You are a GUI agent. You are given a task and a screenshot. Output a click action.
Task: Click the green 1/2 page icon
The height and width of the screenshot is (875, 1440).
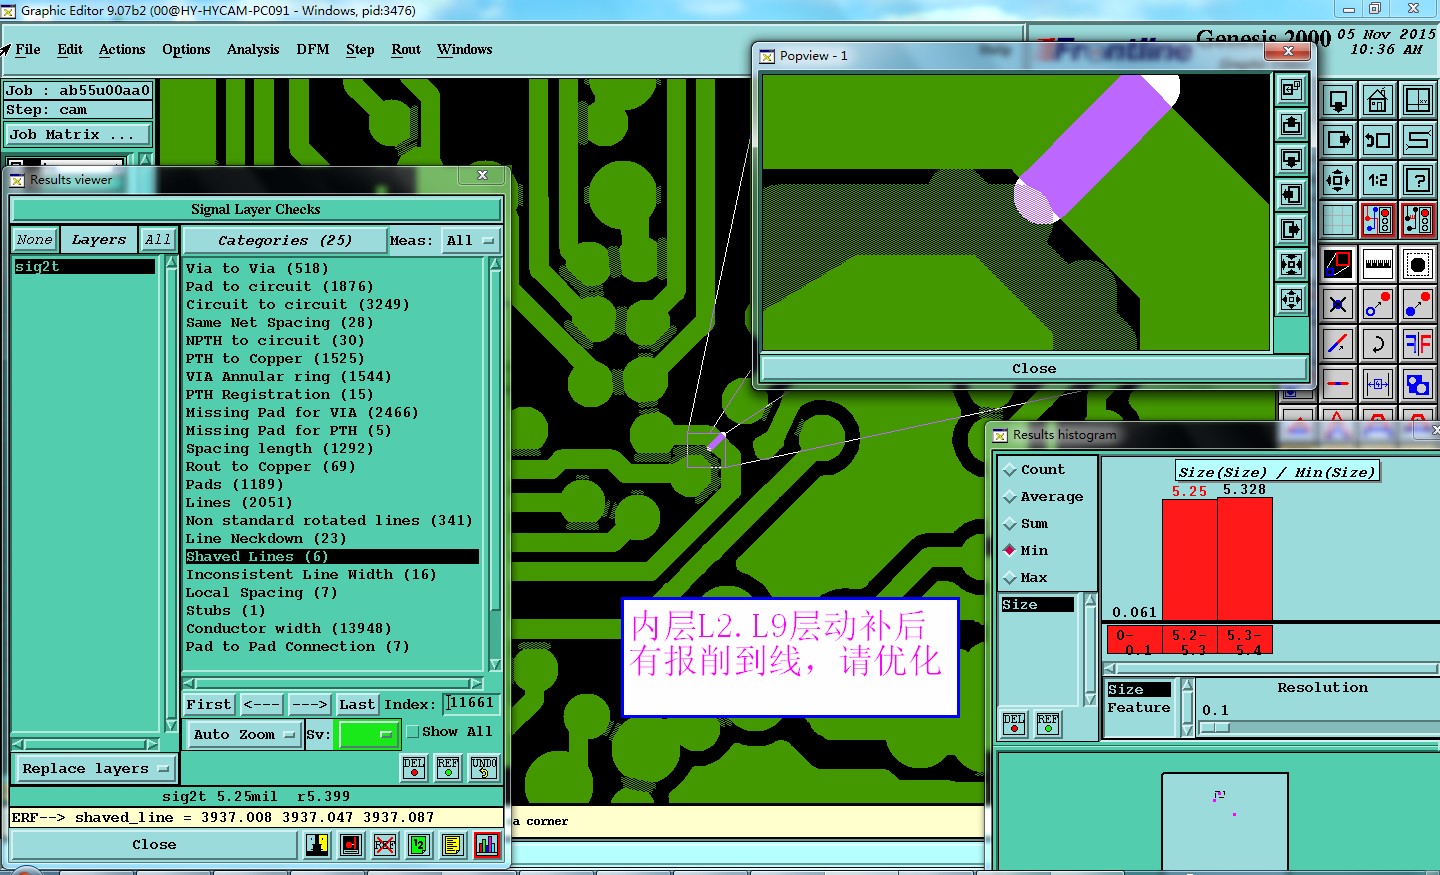(x=419, y=845)
